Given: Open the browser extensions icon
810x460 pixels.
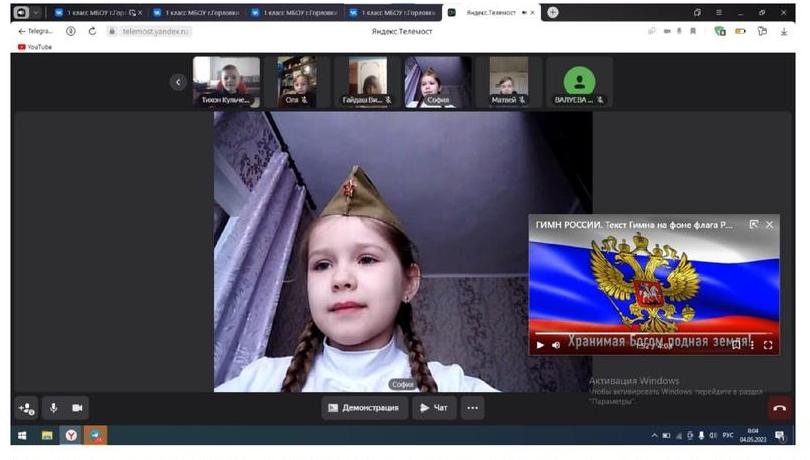Looking at the screenshot, I should click(x=762, y=31).
